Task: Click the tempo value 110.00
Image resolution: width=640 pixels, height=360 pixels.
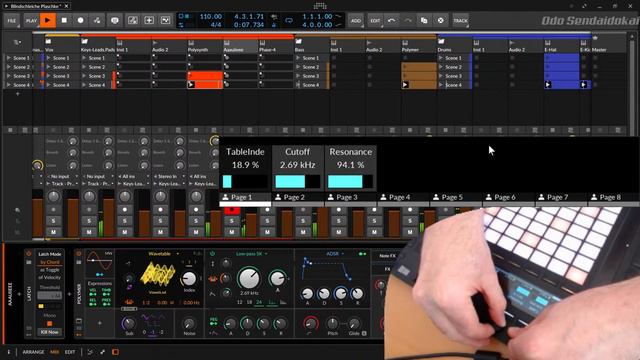Action: click(x=211, y=17)
